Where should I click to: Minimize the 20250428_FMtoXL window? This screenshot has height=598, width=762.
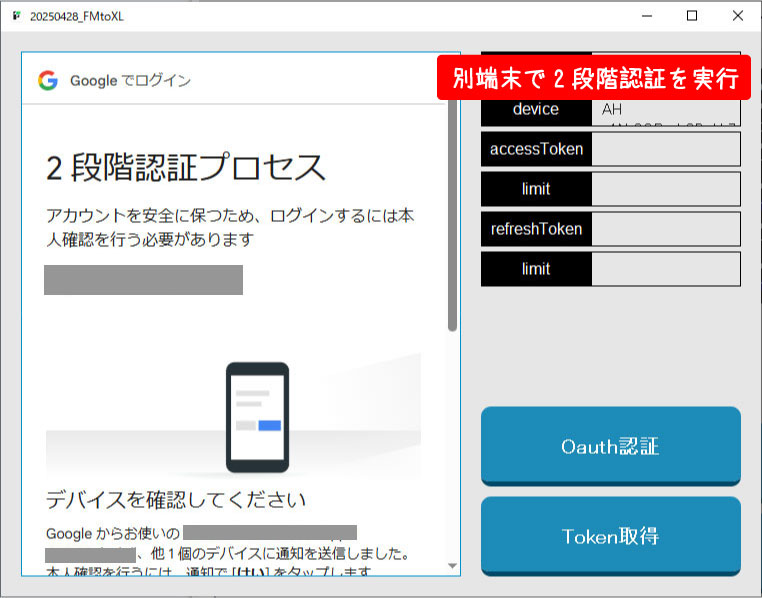tap(647, 16)
